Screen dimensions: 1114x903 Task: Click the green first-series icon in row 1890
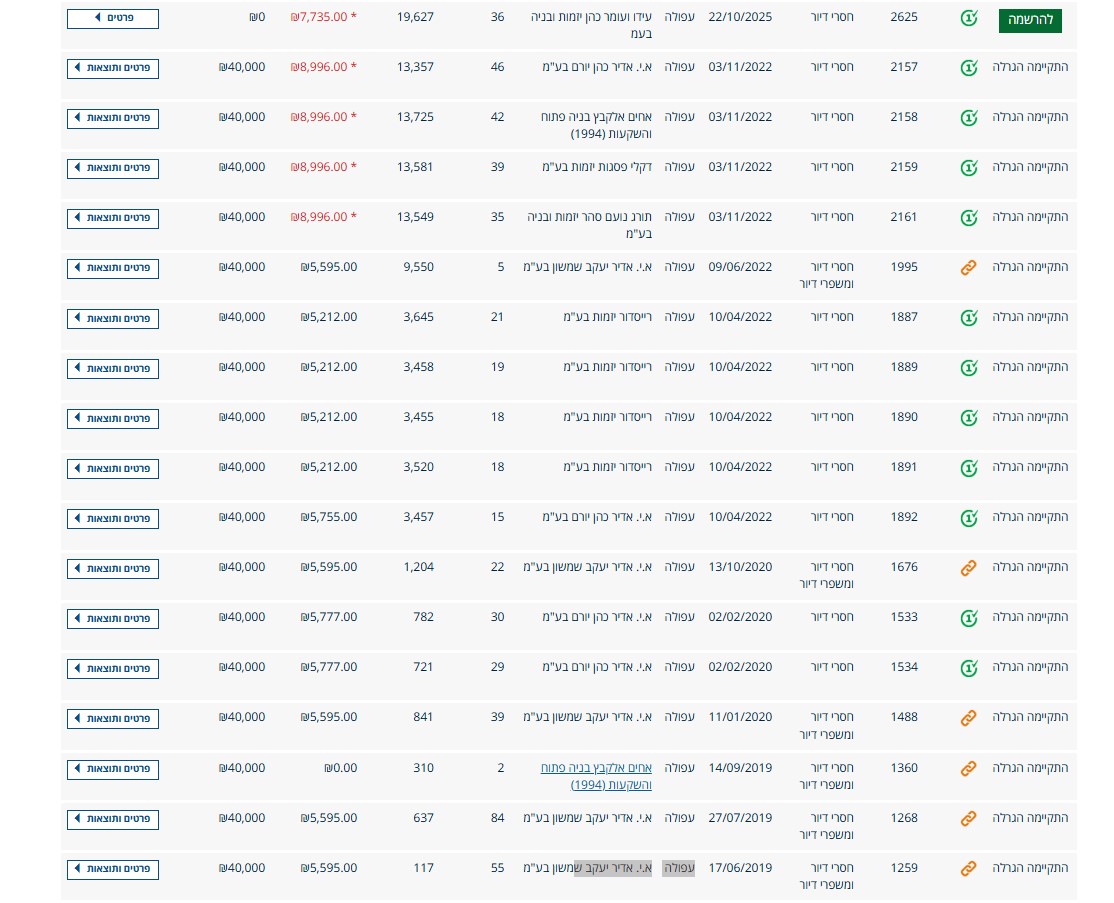(x=969, y=418)
